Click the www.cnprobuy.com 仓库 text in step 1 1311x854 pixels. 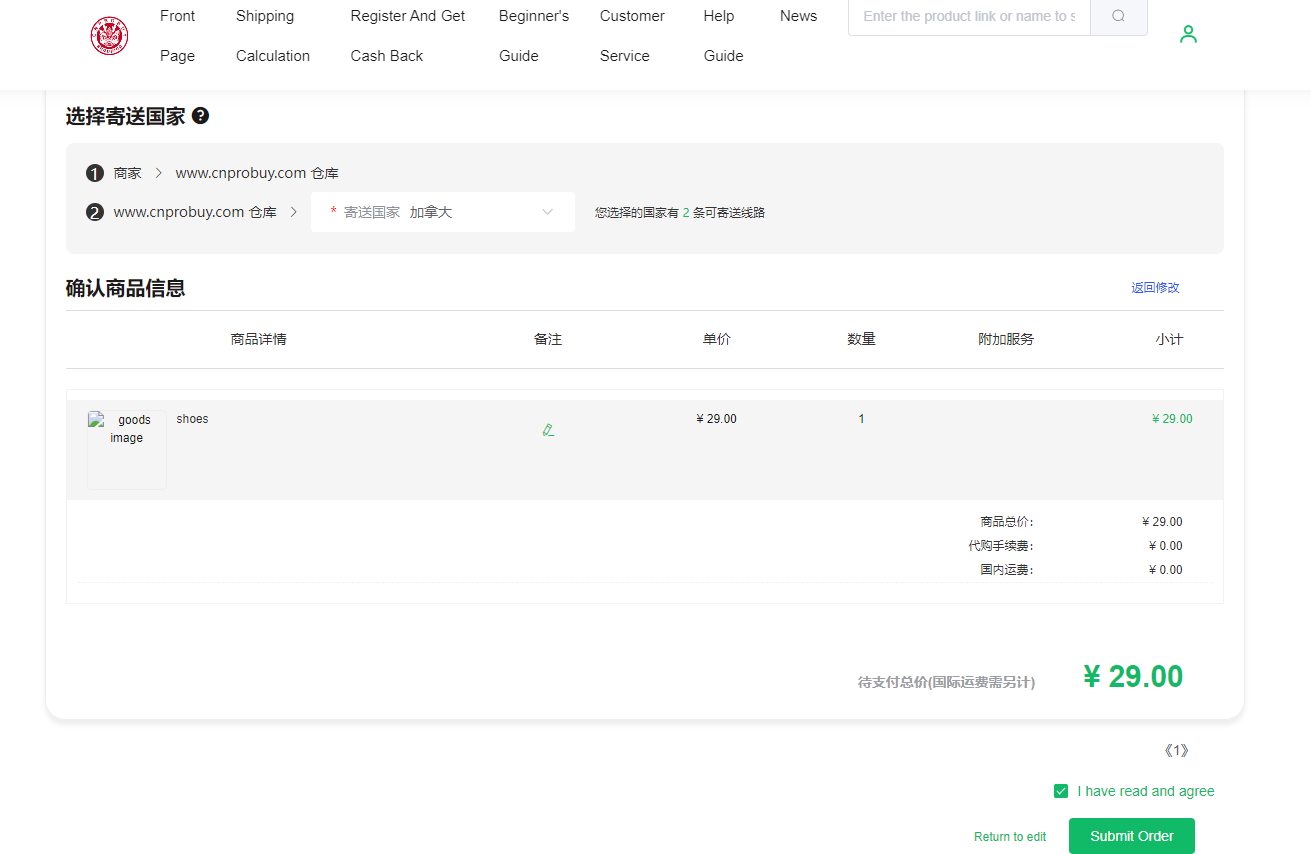pos(257,173)
